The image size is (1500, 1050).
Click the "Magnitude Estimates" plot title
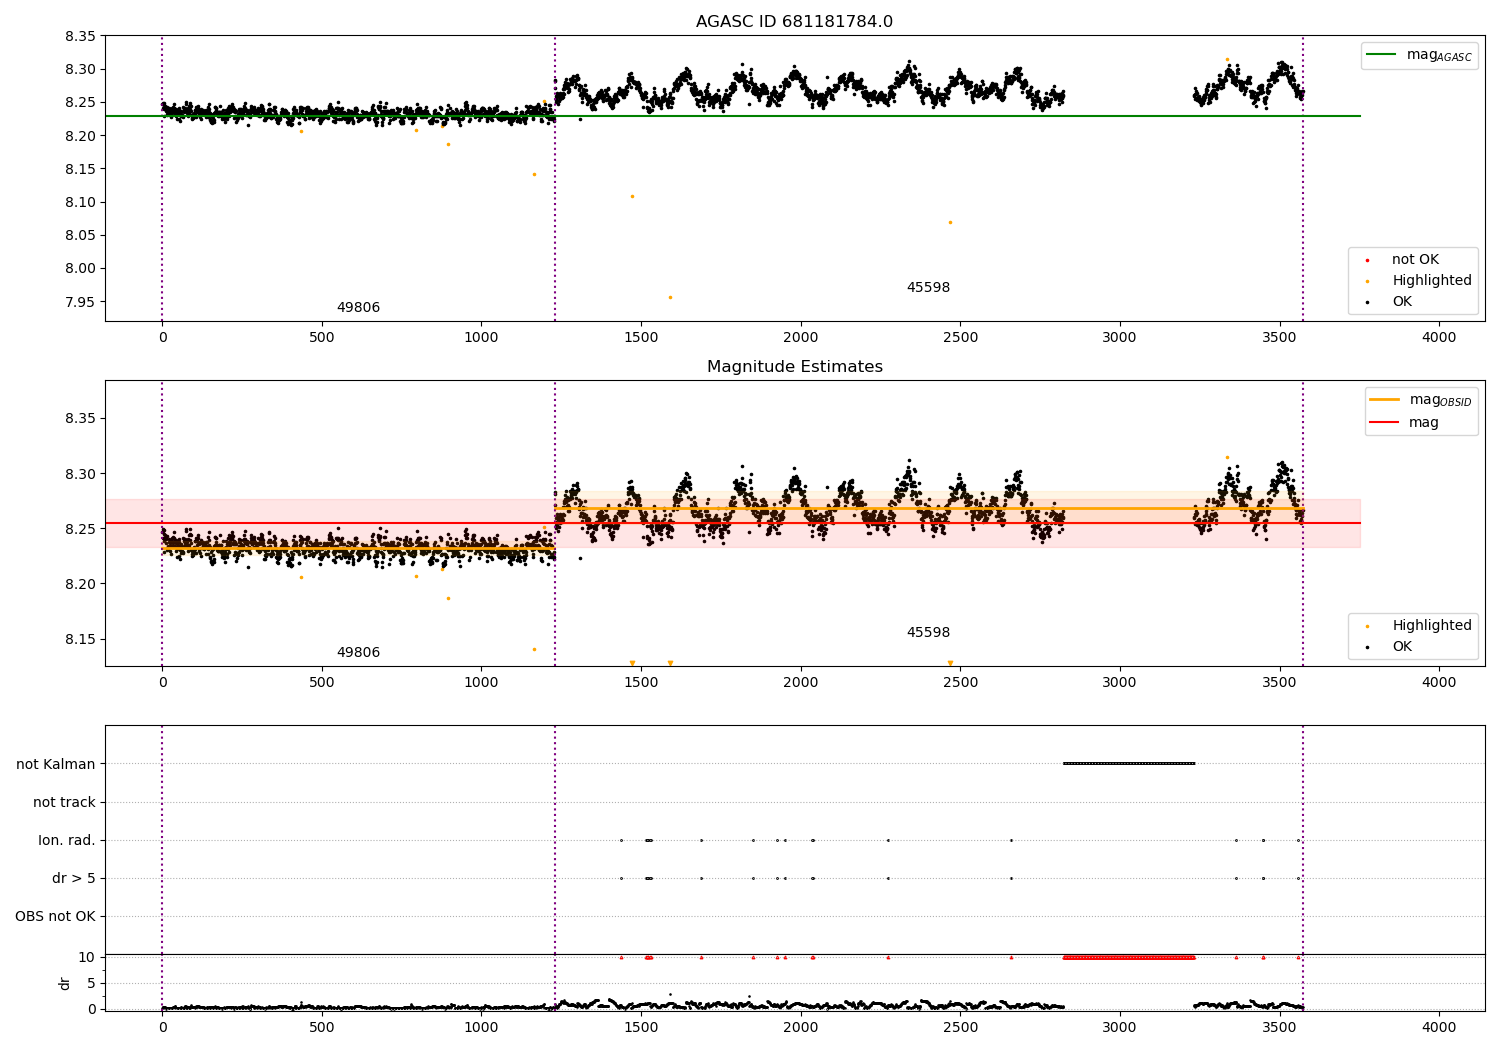[x=794, y=367]
